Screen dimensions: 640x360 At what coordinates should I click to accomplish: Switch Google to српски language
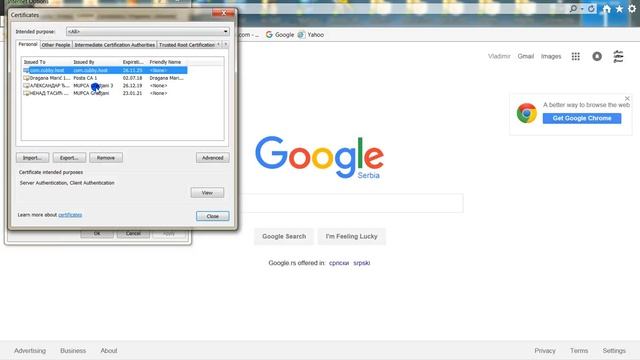coord(339,263)
